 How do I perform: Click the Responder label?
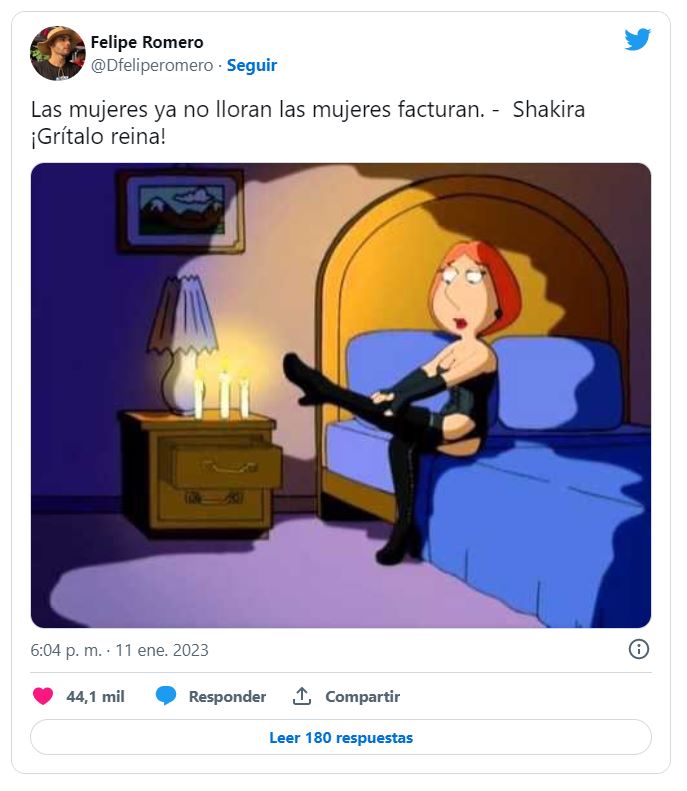227,697
